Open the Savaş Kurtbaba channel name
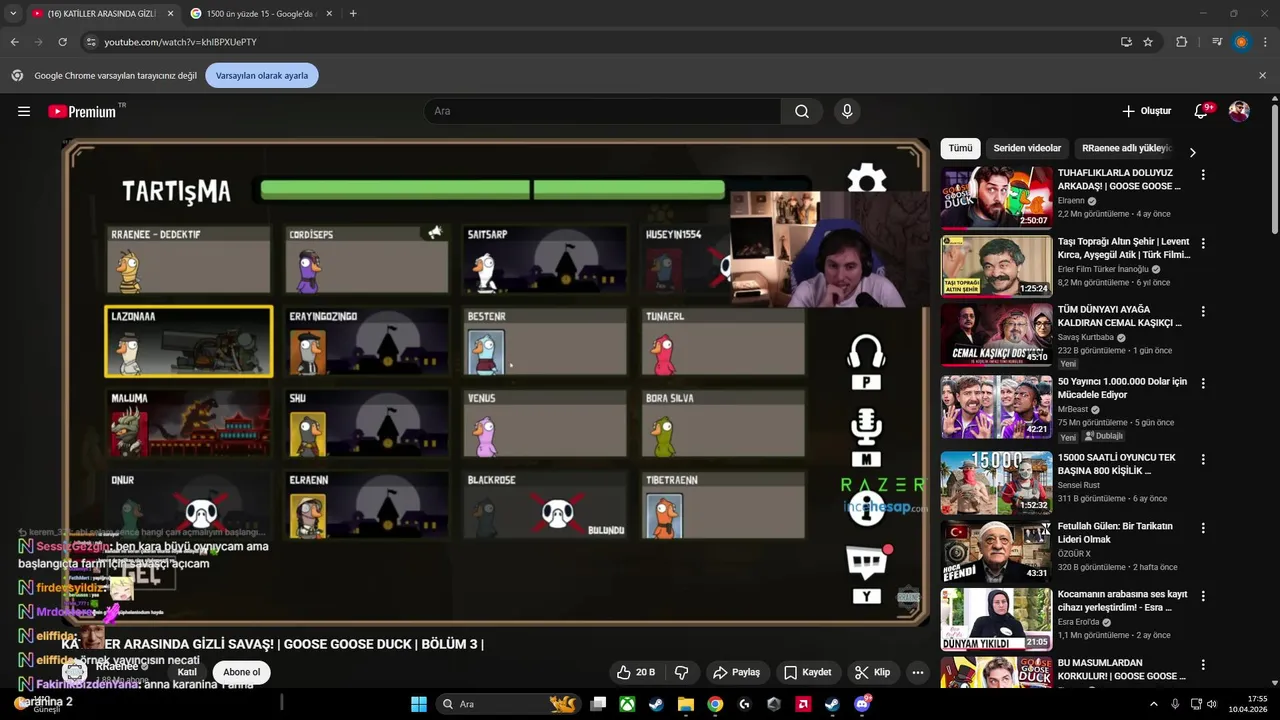The height and width of the screenshot is (720, 1280). [1086, 337]
